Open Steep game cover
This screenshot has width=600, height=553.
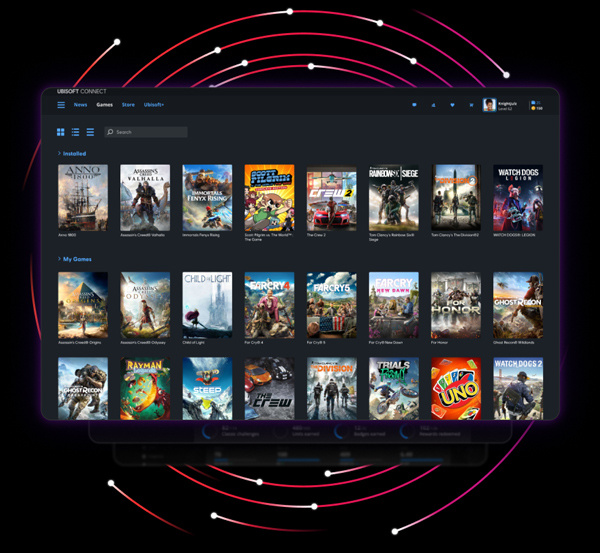pos(207,388)
